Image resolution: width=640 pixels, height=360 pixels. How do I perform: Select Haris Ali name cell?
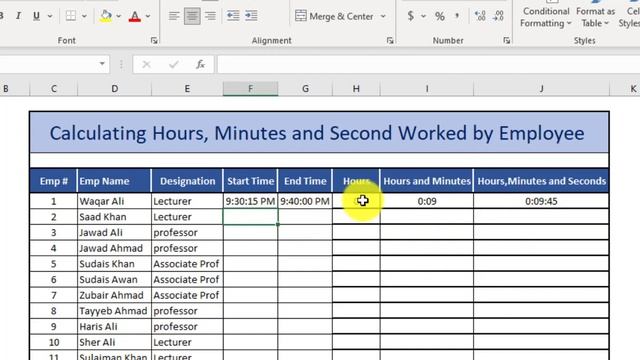pyautogui.click(x=114, y=327)
